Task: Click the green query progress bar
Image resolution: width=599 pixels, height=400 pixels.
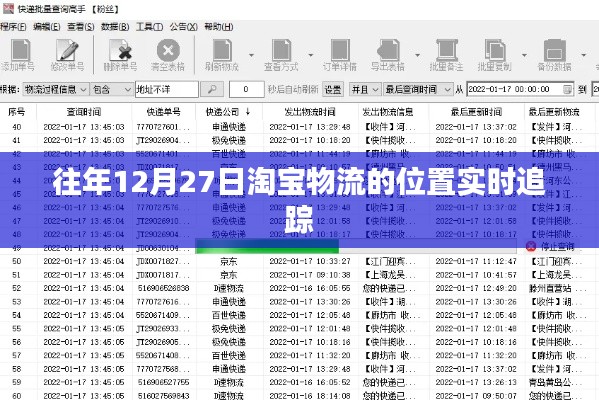Action: pos(267,247)
